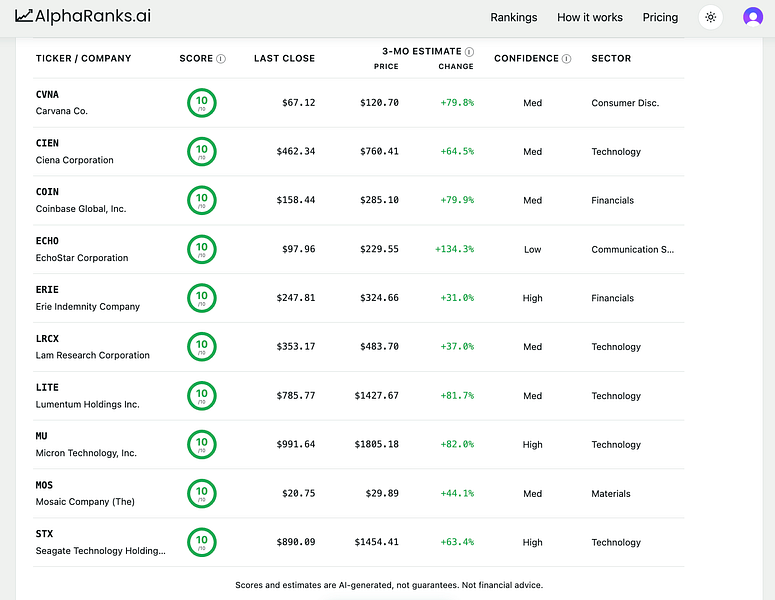
Task: Open the COIN ticker row
Action: click(358, 200)
